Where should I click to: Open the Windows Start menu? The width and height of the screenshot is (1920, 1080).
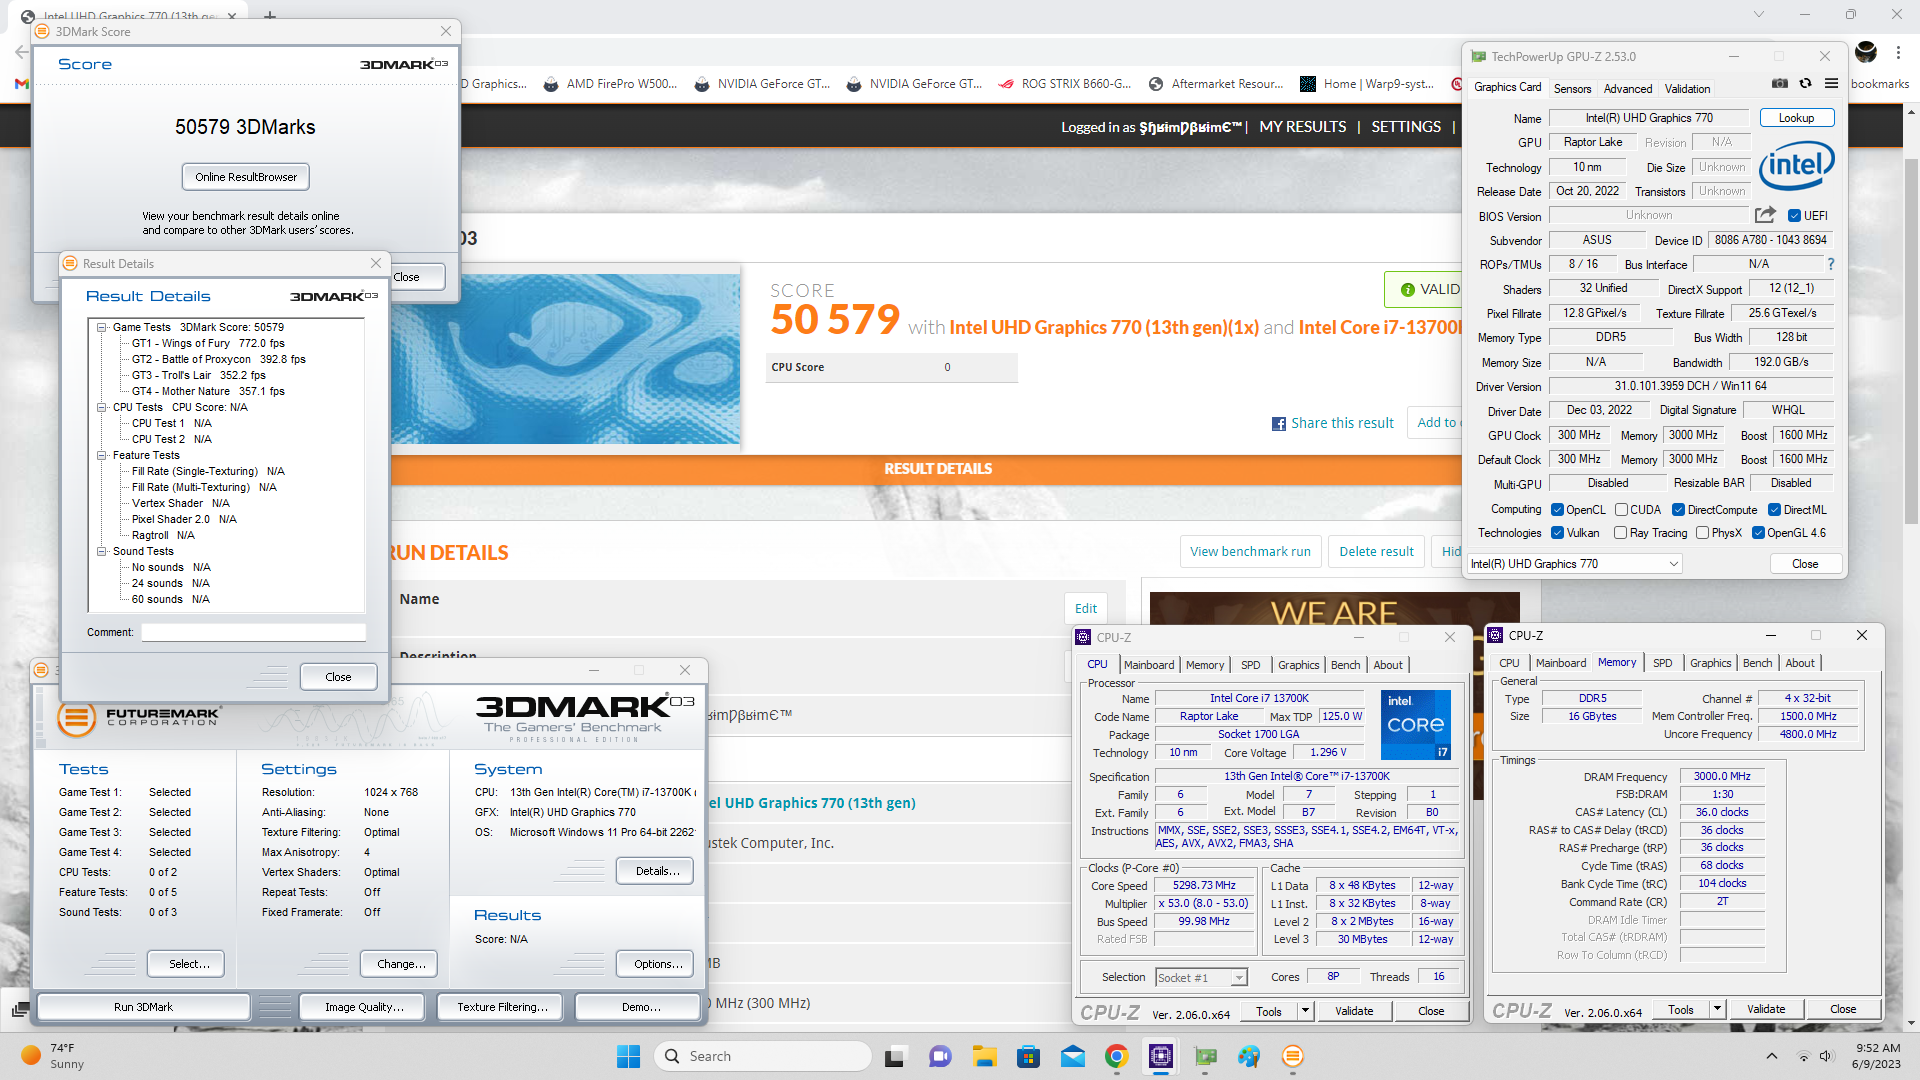(x=628, y=1056)
